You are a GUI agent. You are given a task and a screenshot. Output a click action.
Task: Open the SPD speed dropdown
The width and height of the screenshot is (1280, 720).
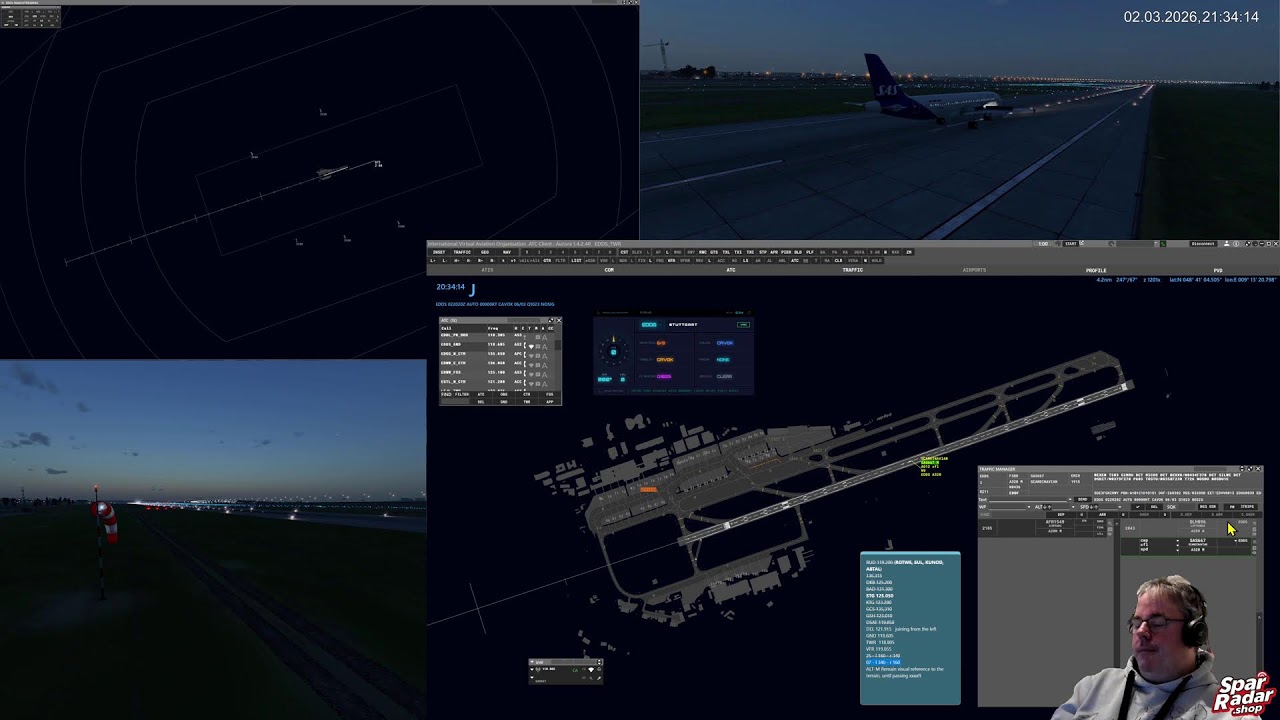coord(1120,507)
